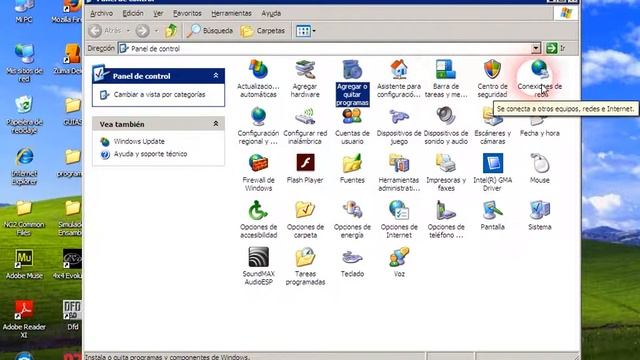The image size is (640, 360).
Task: Click the Atrás back button
Action: coord(105,31)
